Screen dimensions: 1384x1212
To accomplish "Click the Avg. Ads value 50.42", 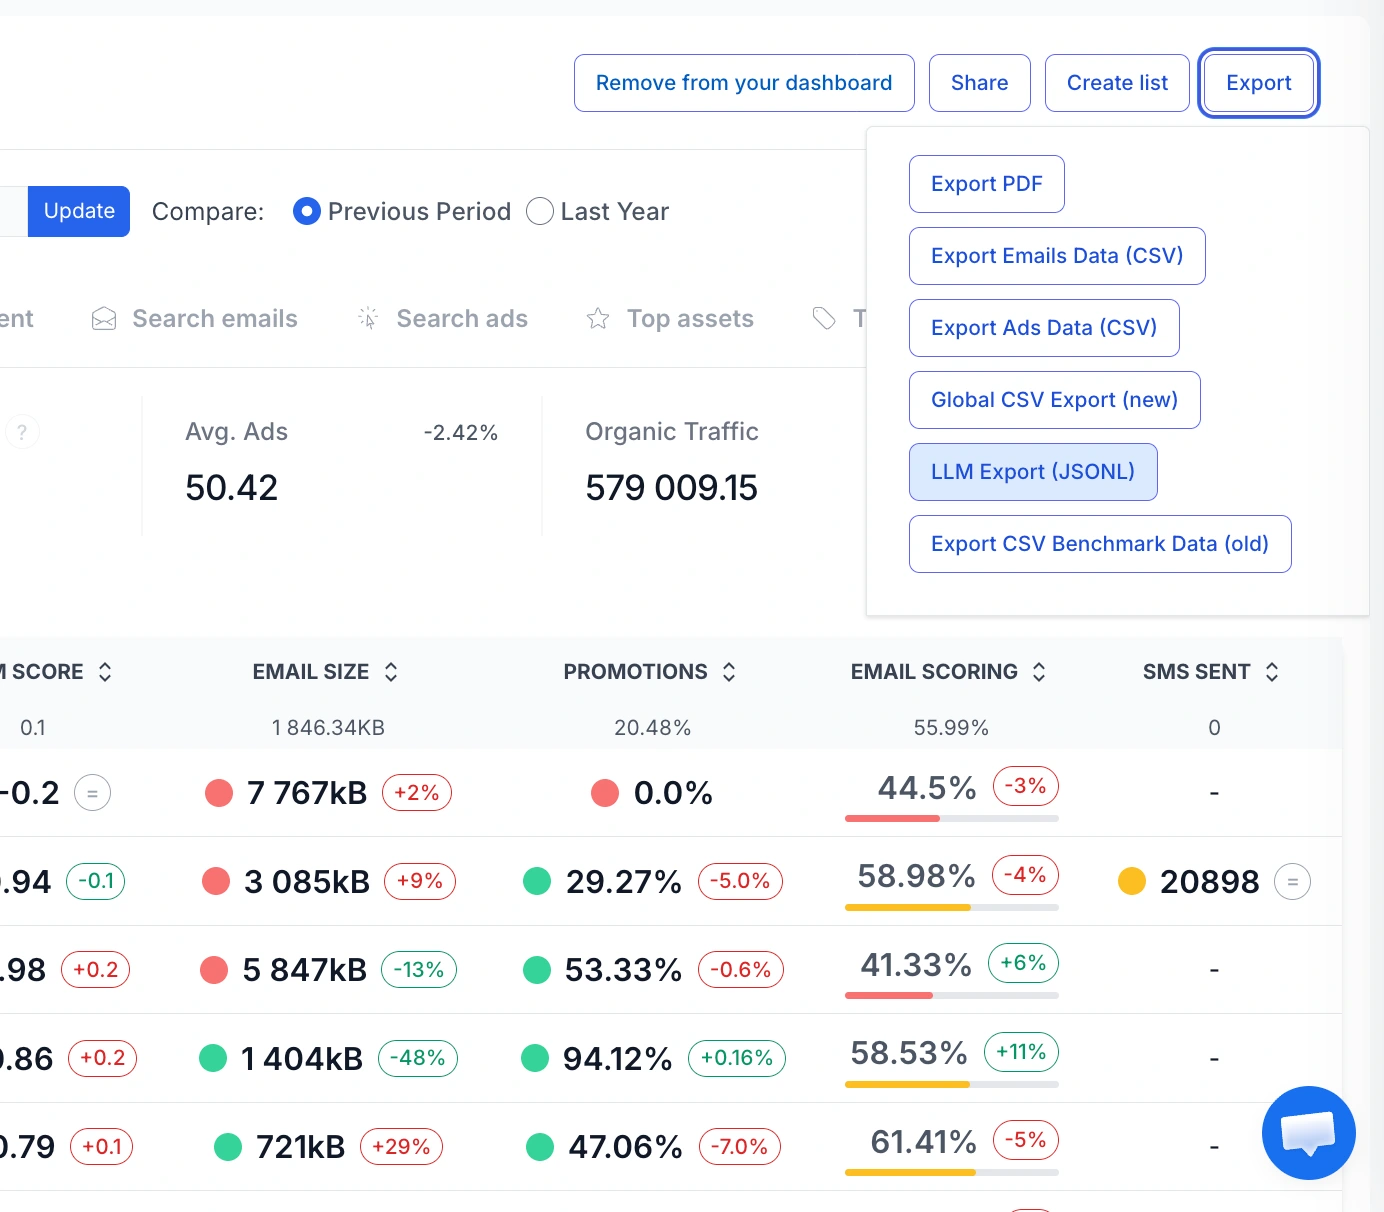I will [x=232, y=488].
